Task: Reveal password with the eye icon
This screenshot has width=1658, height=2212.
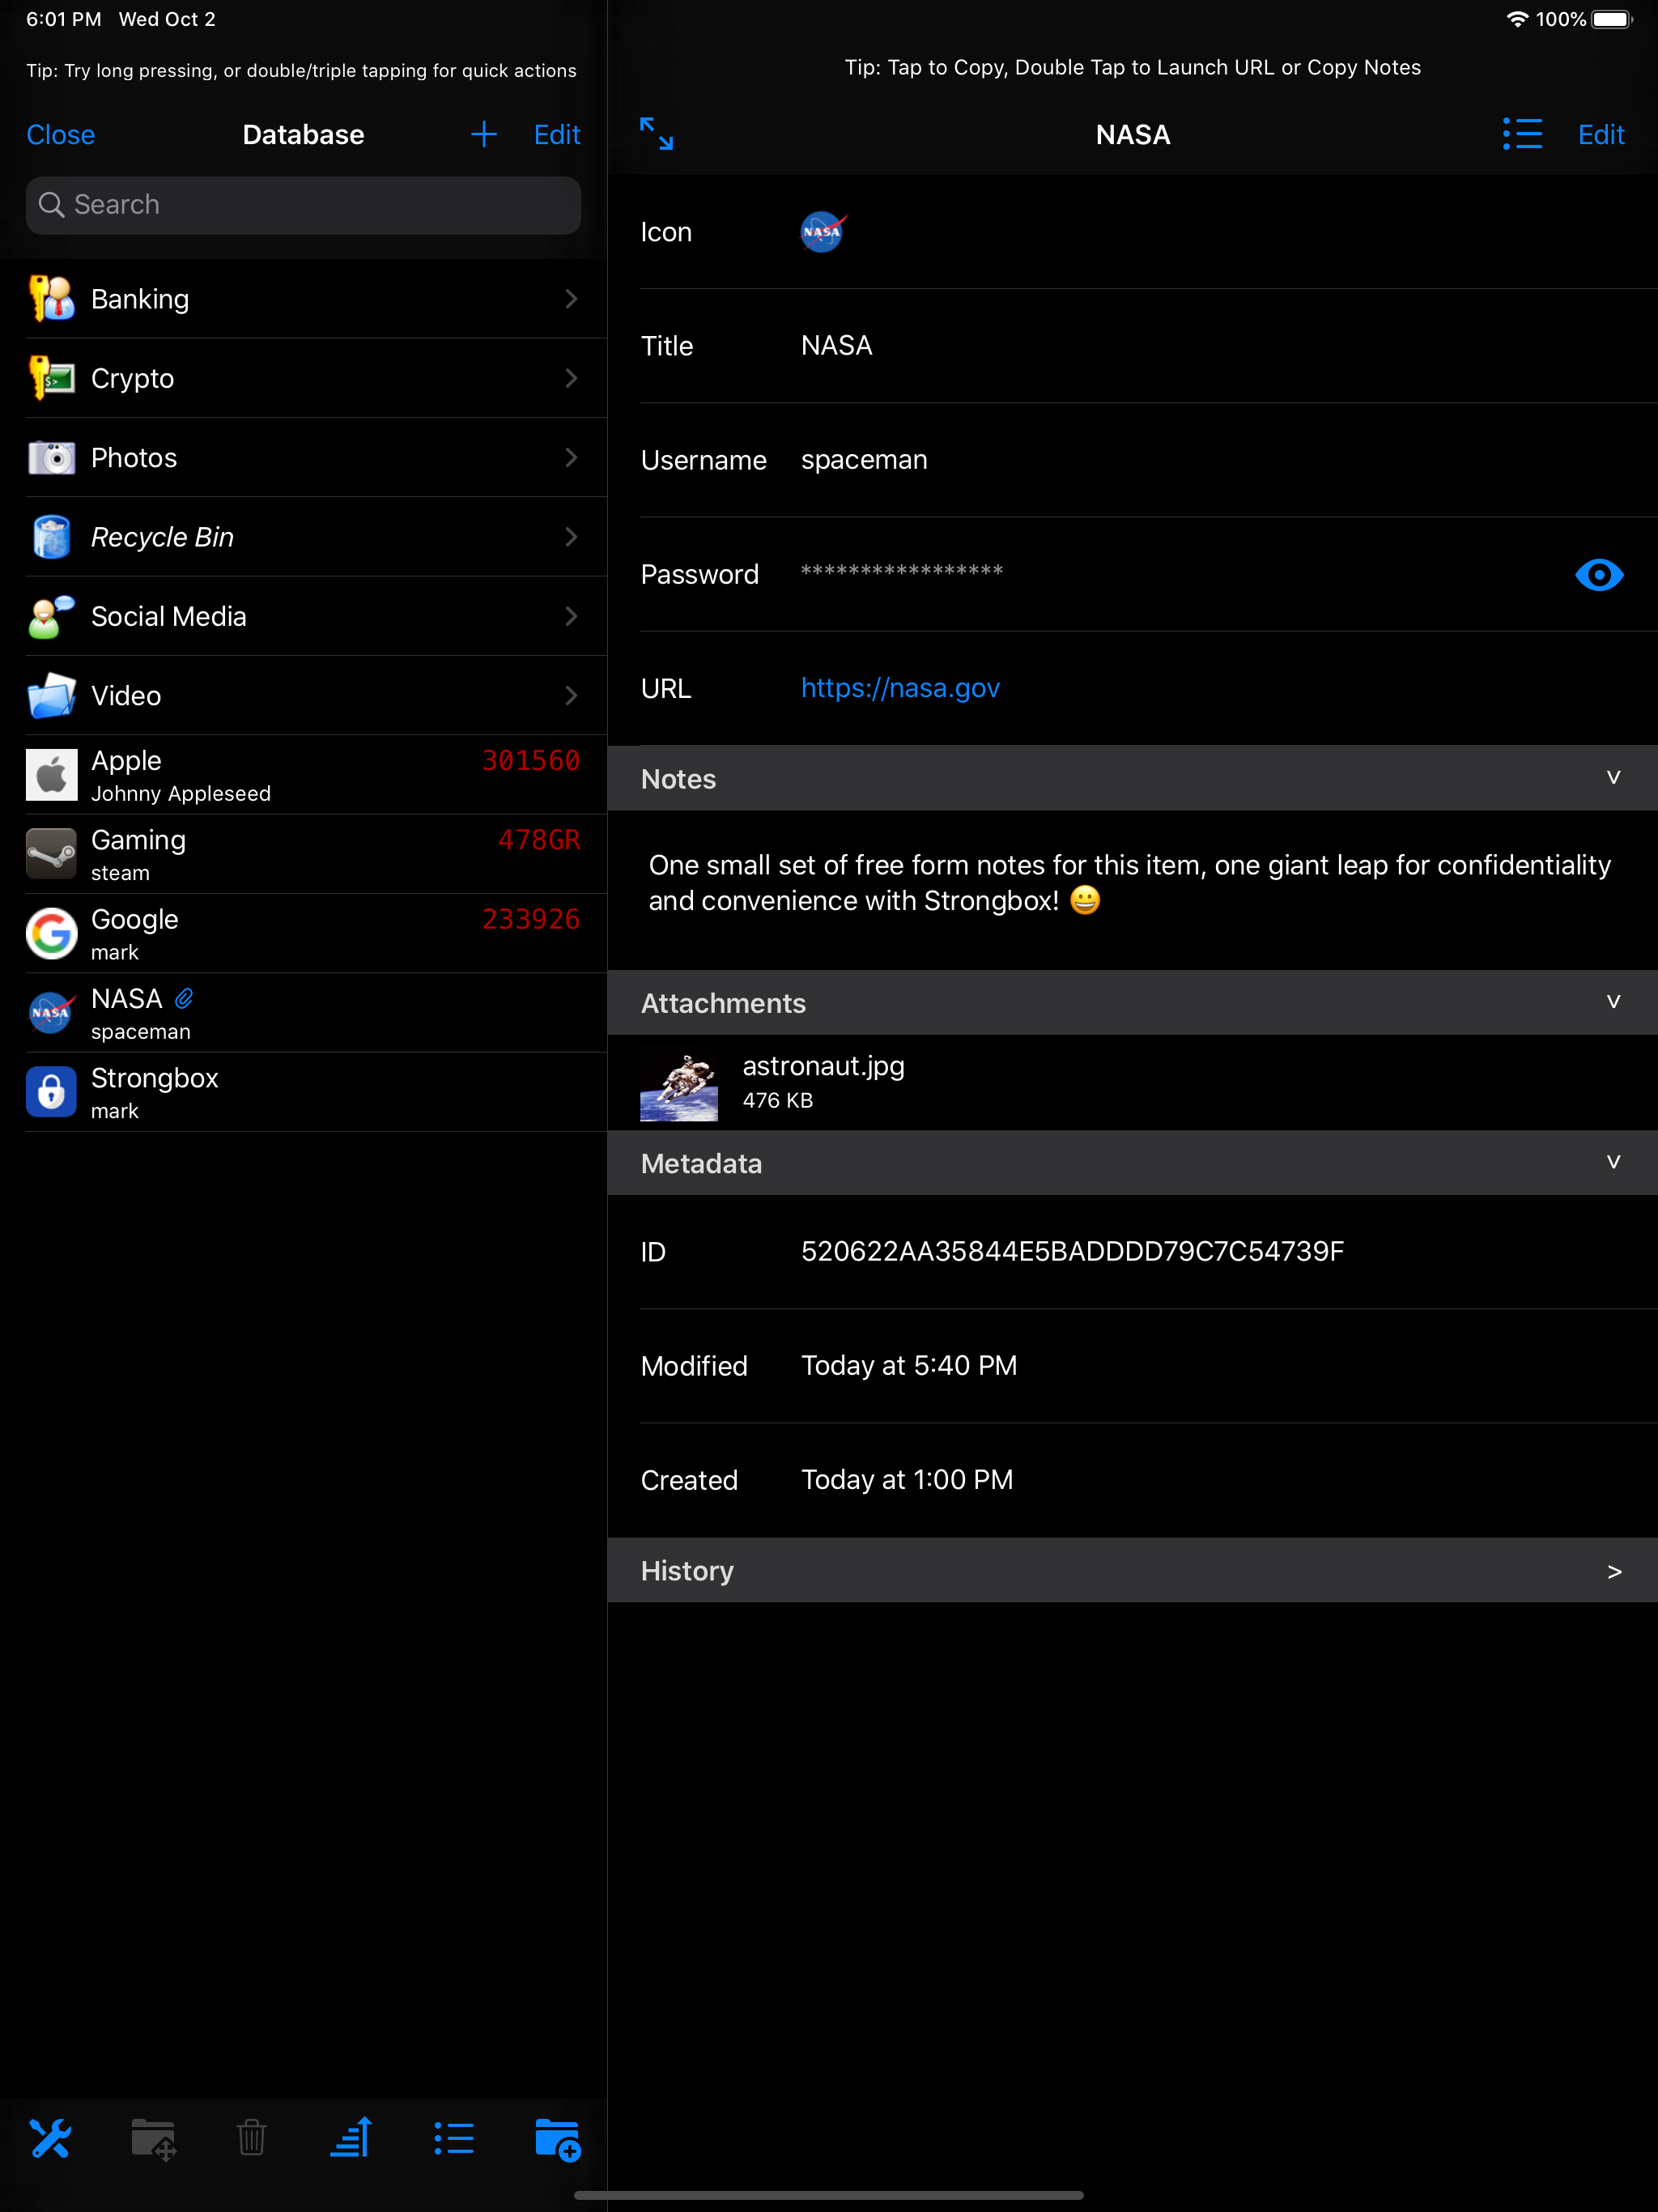Action: pyautogui.click(x=1598, y=575)
